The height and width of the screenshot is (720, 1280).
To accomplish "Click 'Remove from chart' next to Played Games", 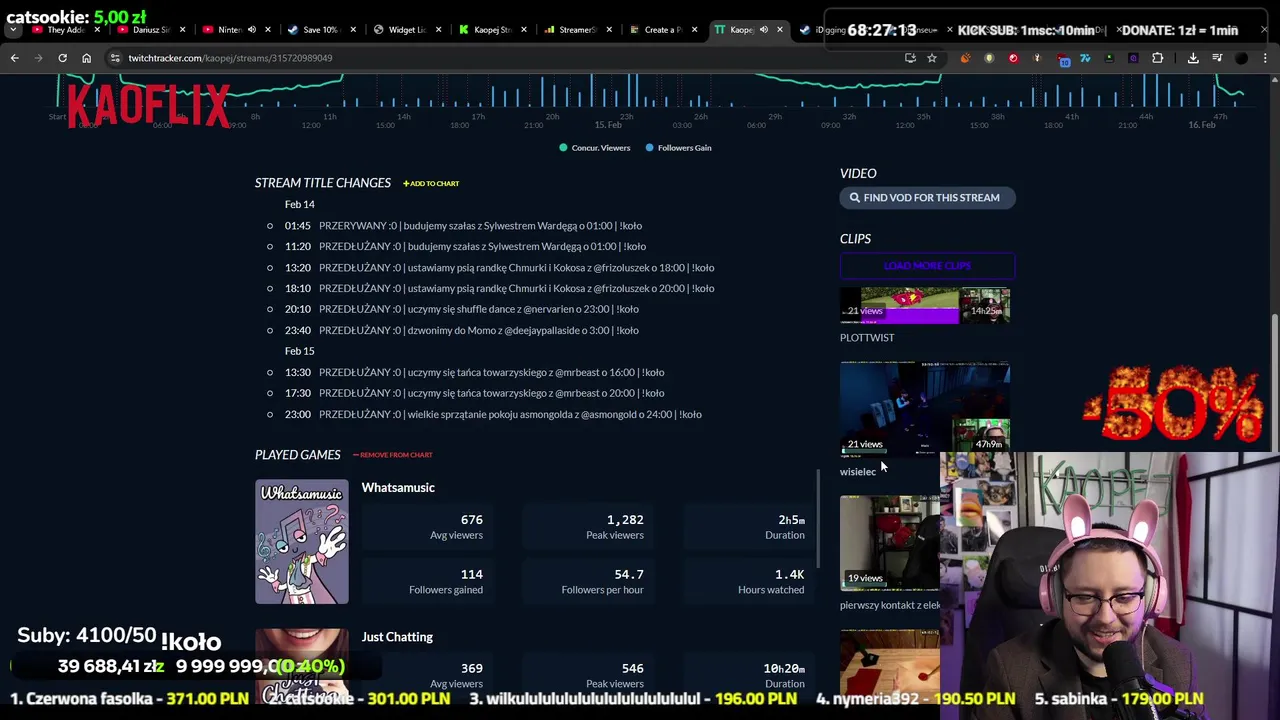I will [x=393, y=455].
